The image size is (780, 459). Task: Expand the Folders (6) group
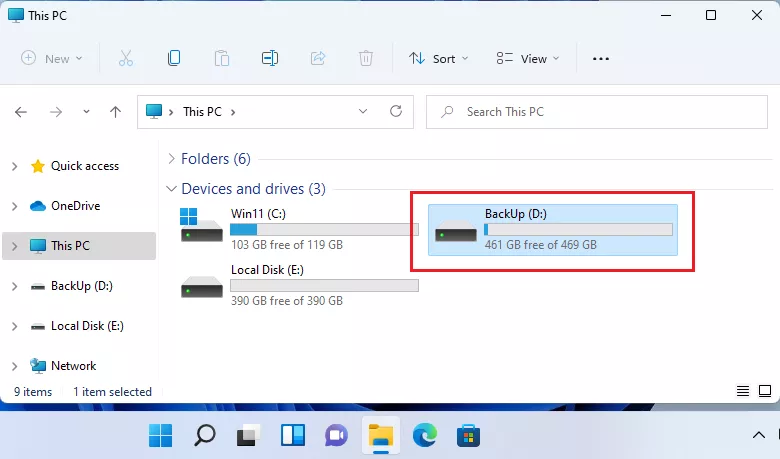(171, 159)
